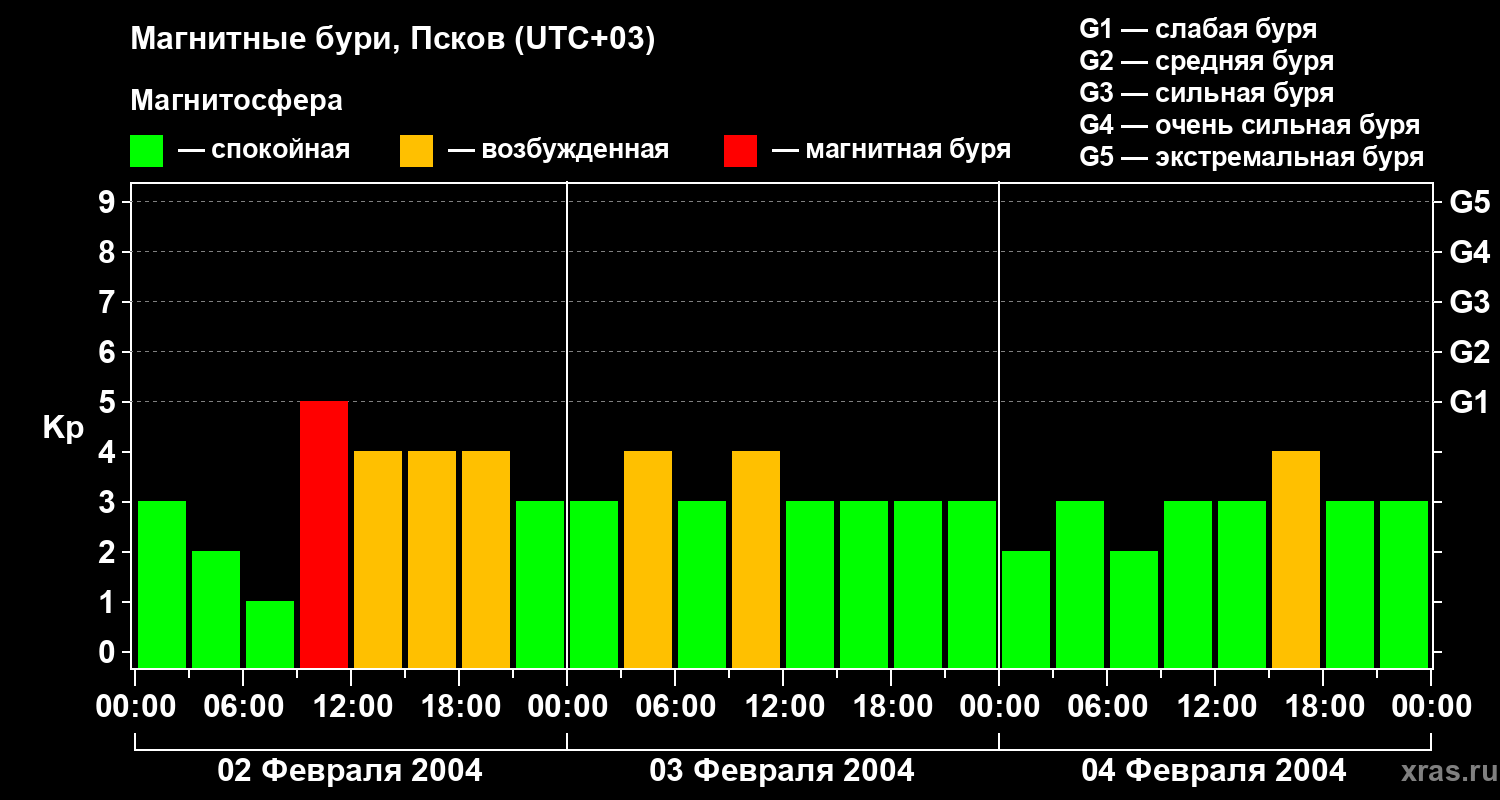The width and height of the screenshot is (1500, 800).
Task: Select the '02 Февраля 2004' date label
Action: (x=350, y=771)
